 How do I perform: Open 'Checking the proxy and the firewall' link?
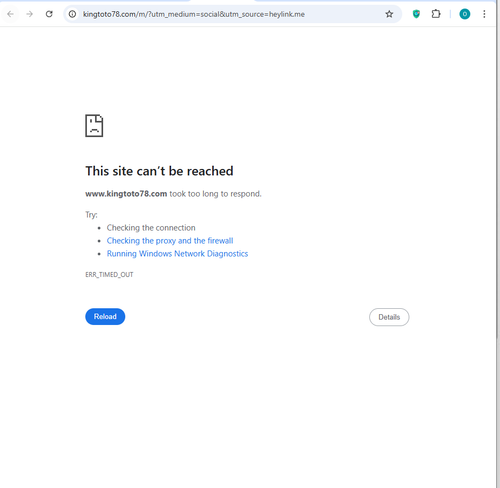pos(170,241)
